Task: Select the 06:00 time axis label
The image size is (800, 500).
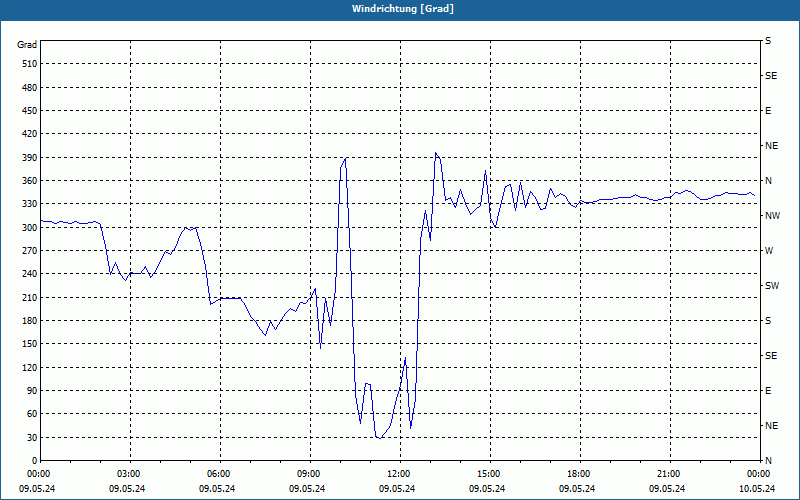Action: click(220, 473)
